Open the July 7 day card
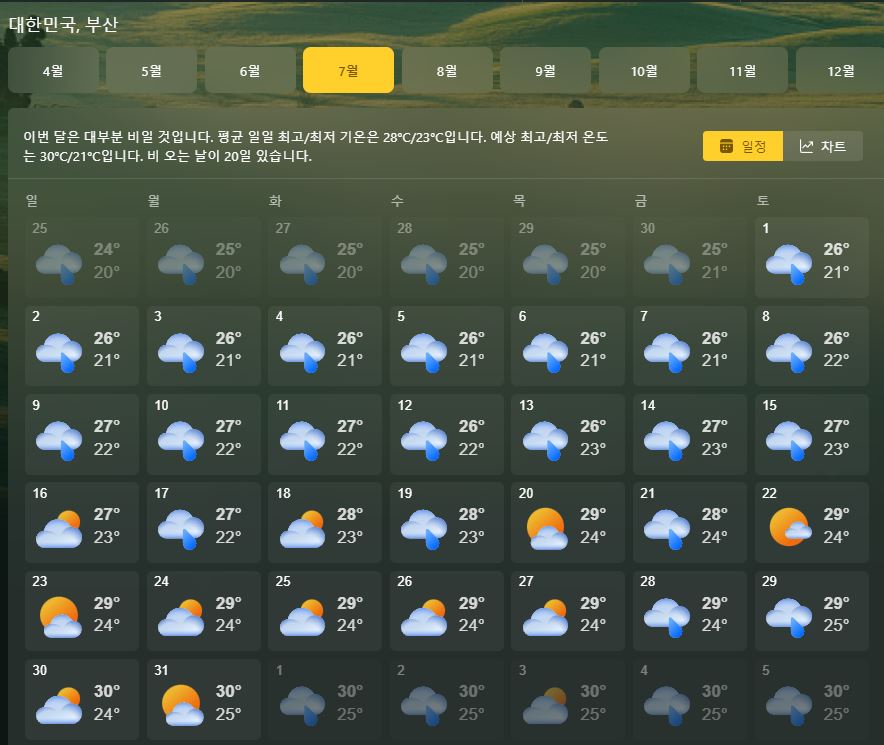 (689, 346)
